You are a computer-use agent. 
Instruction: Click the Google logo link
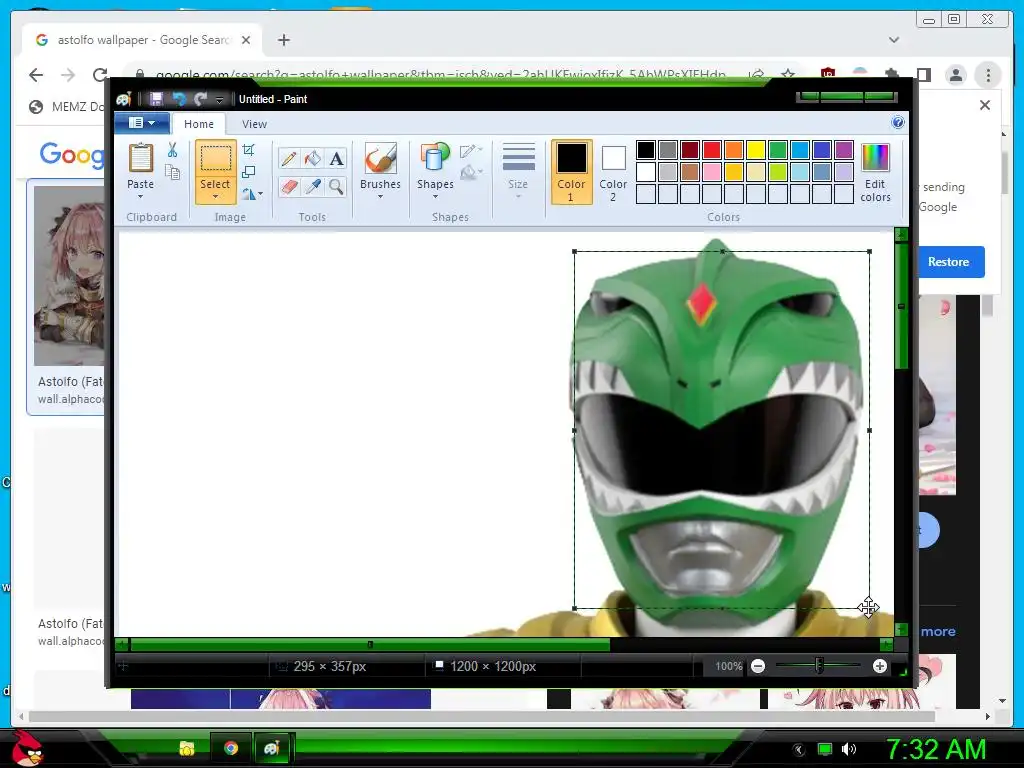[x=71, y=155]
